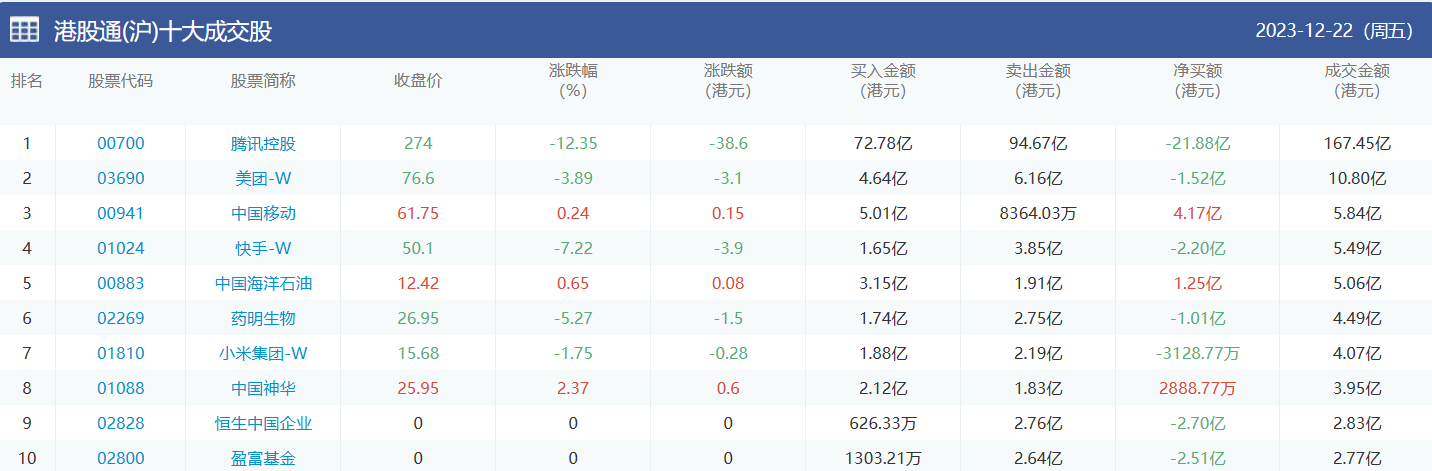
Task: Select 中国移动 stock link
Action: click(x=263, y=213)
